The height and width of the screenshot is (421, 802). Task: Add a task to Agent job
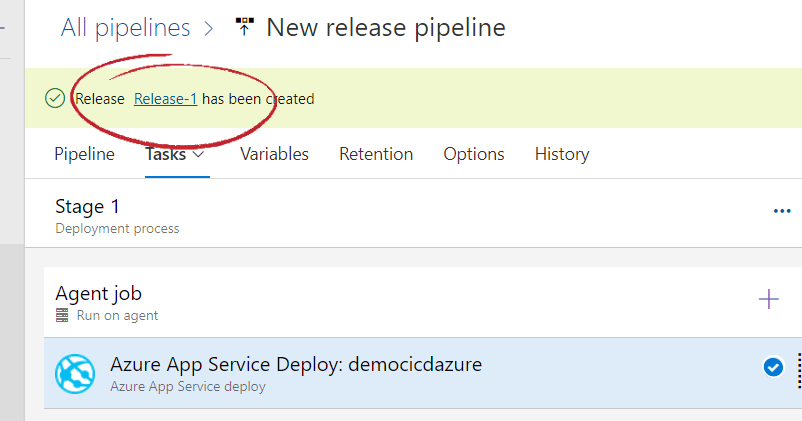(x=768, y=299)
